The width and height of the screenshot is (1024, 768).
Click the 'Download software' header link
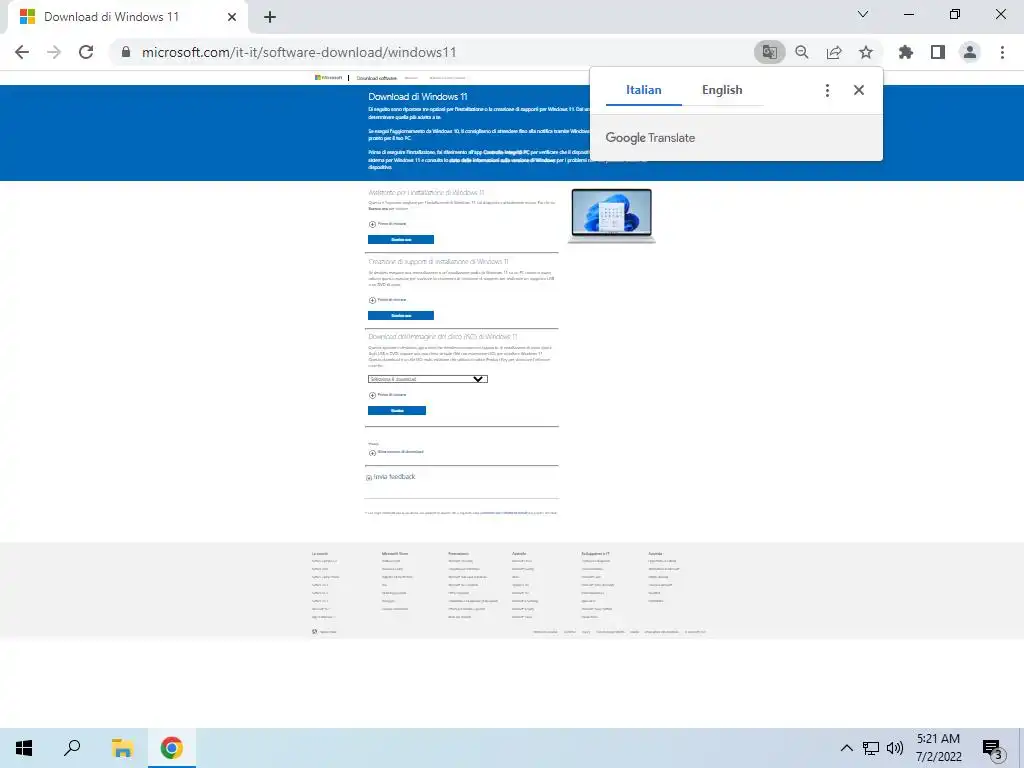tap(376, 78)
